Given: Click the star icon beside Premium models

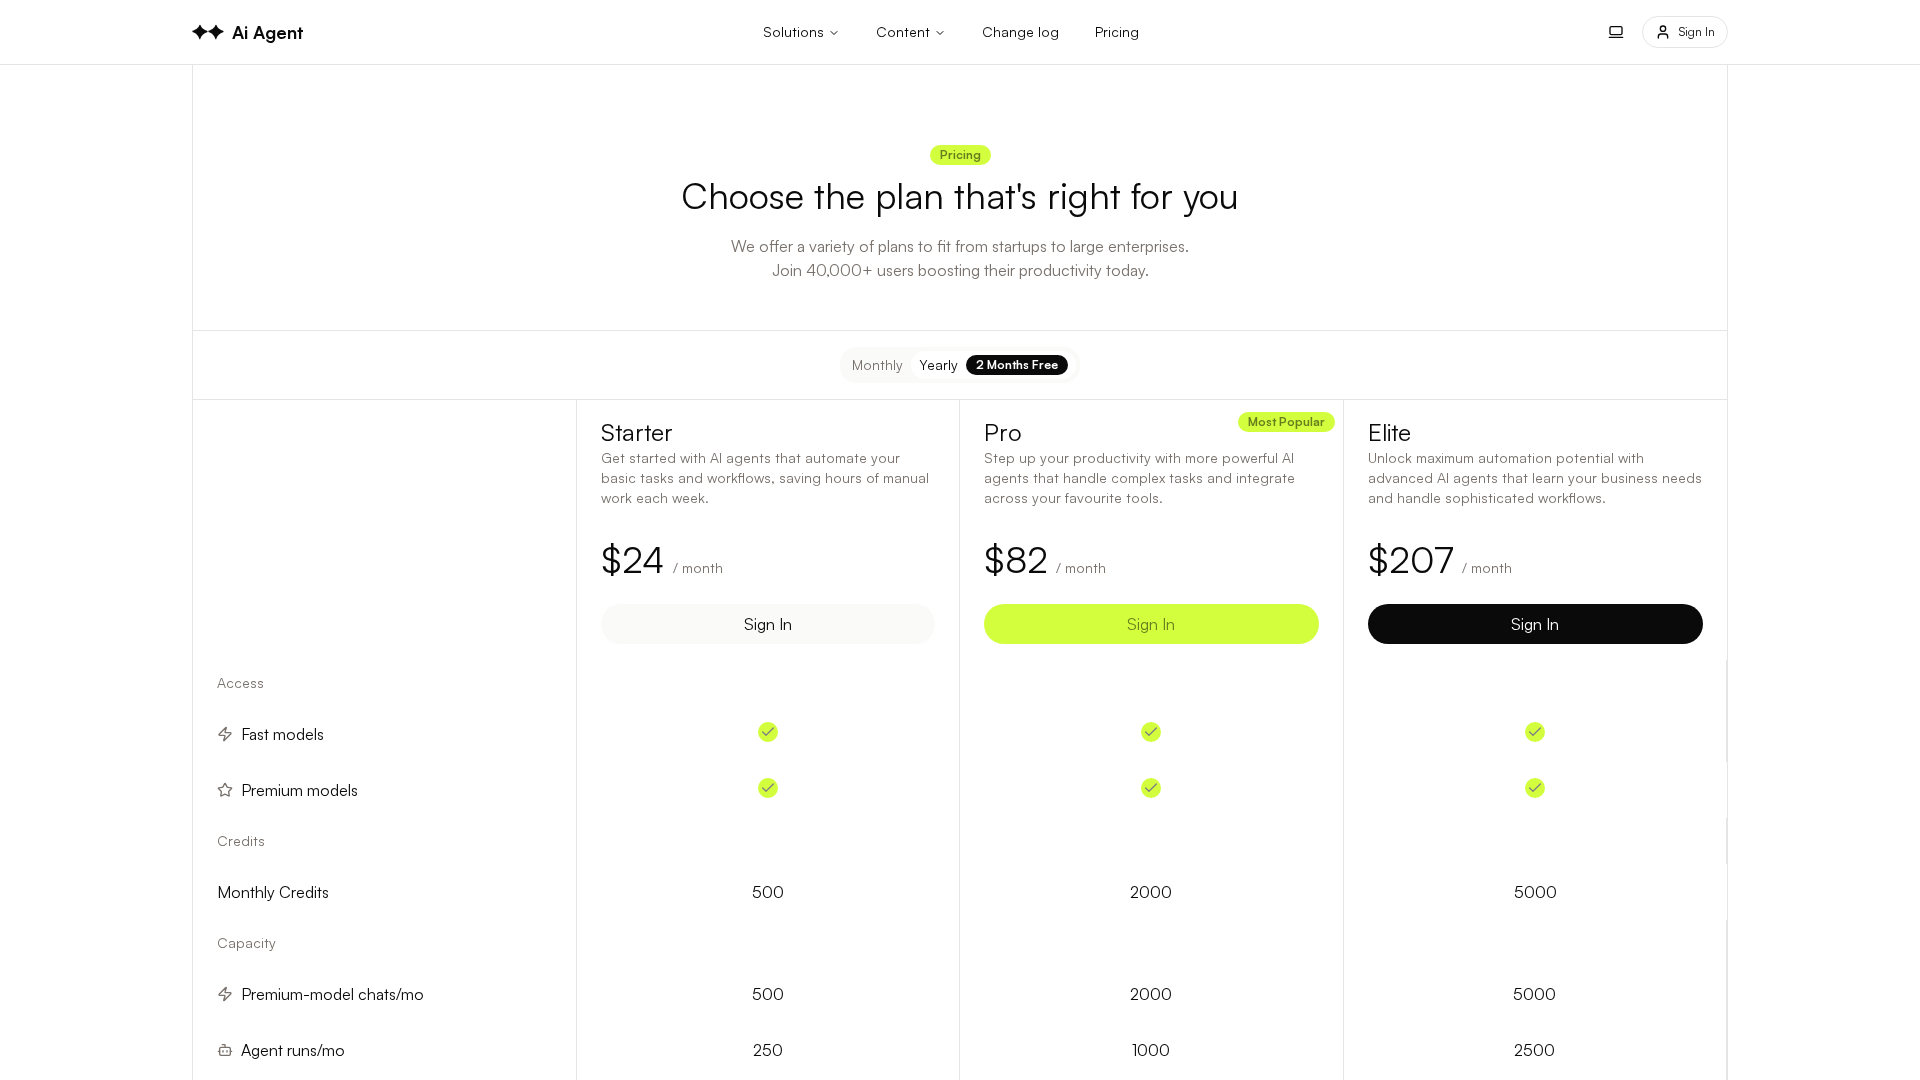Looking at the screenshot, I should click(x=225, y=790).
